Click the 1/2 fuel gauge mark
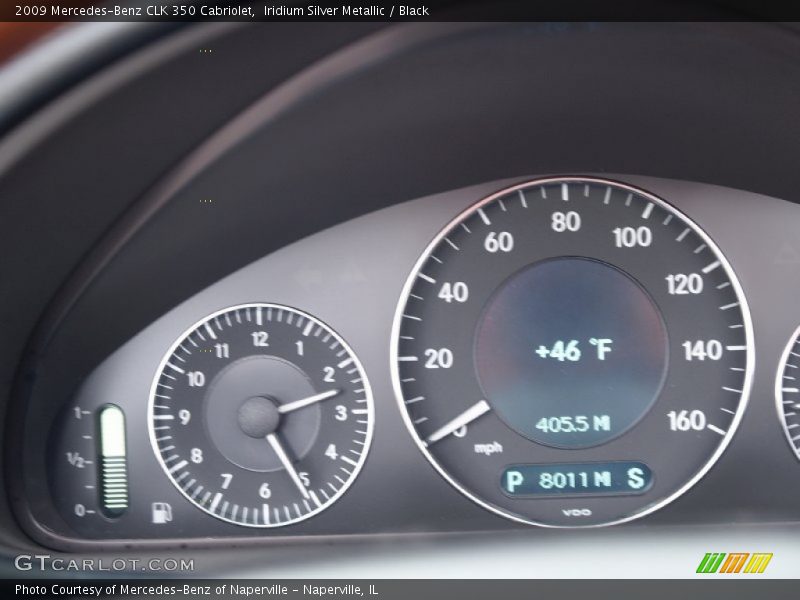The image size is (800, 600). coord(76,459)
